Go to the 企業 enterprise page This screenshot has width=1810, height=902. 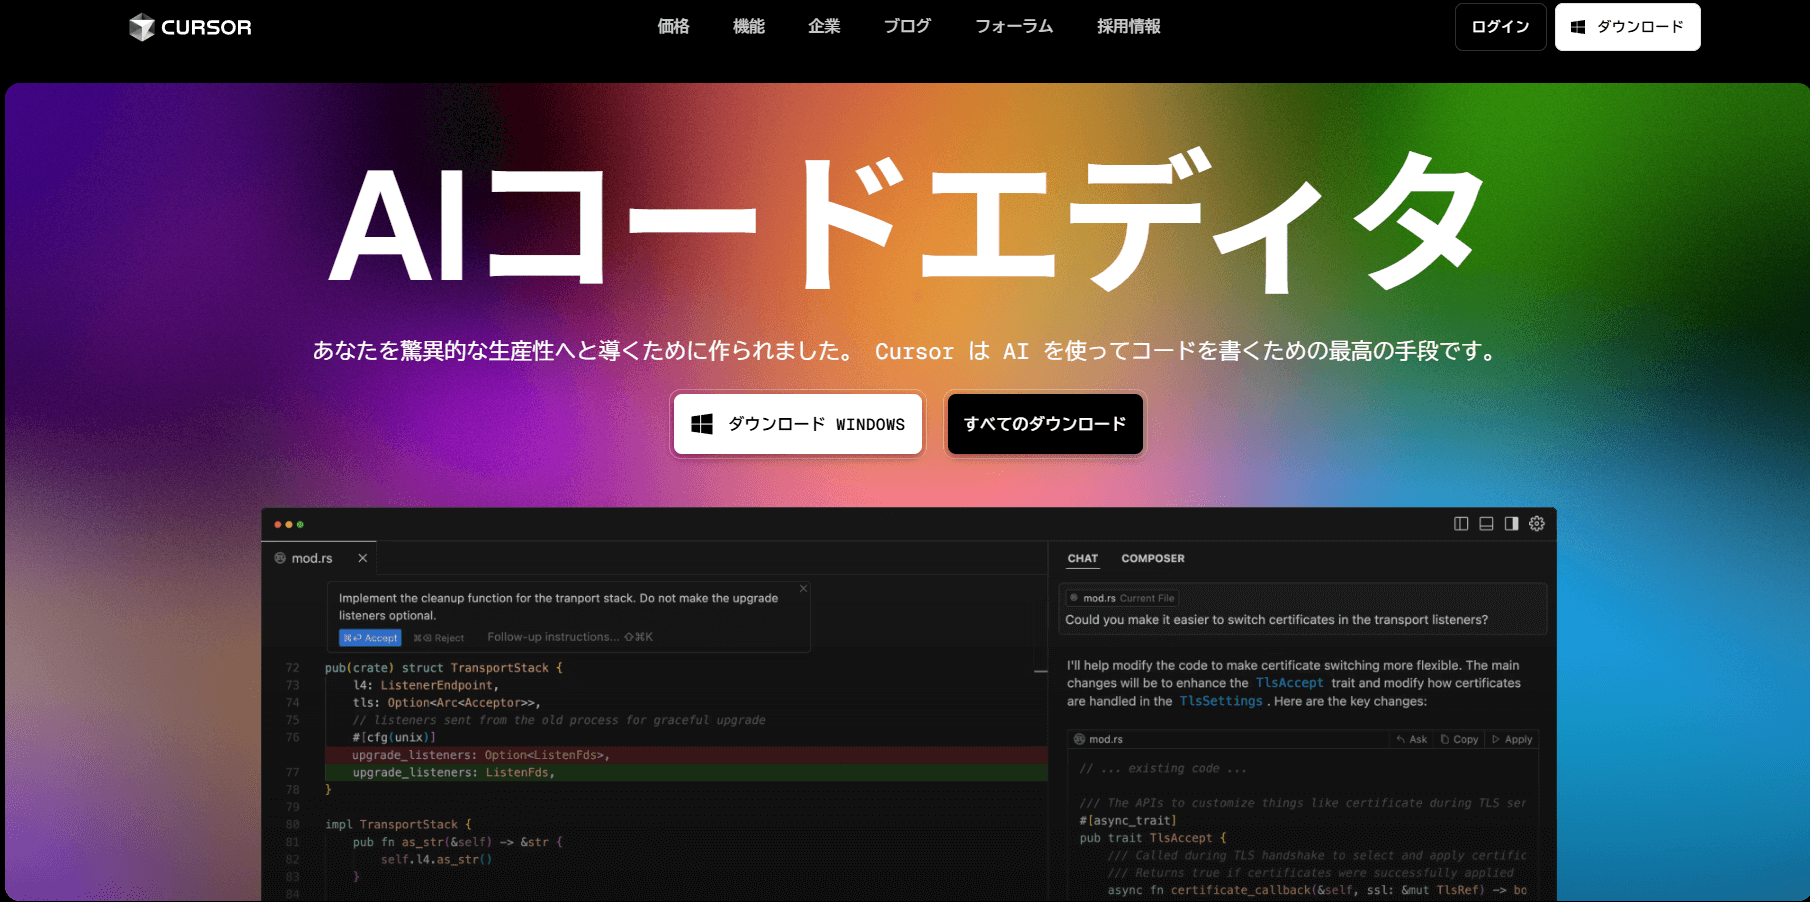coord(824,27)
